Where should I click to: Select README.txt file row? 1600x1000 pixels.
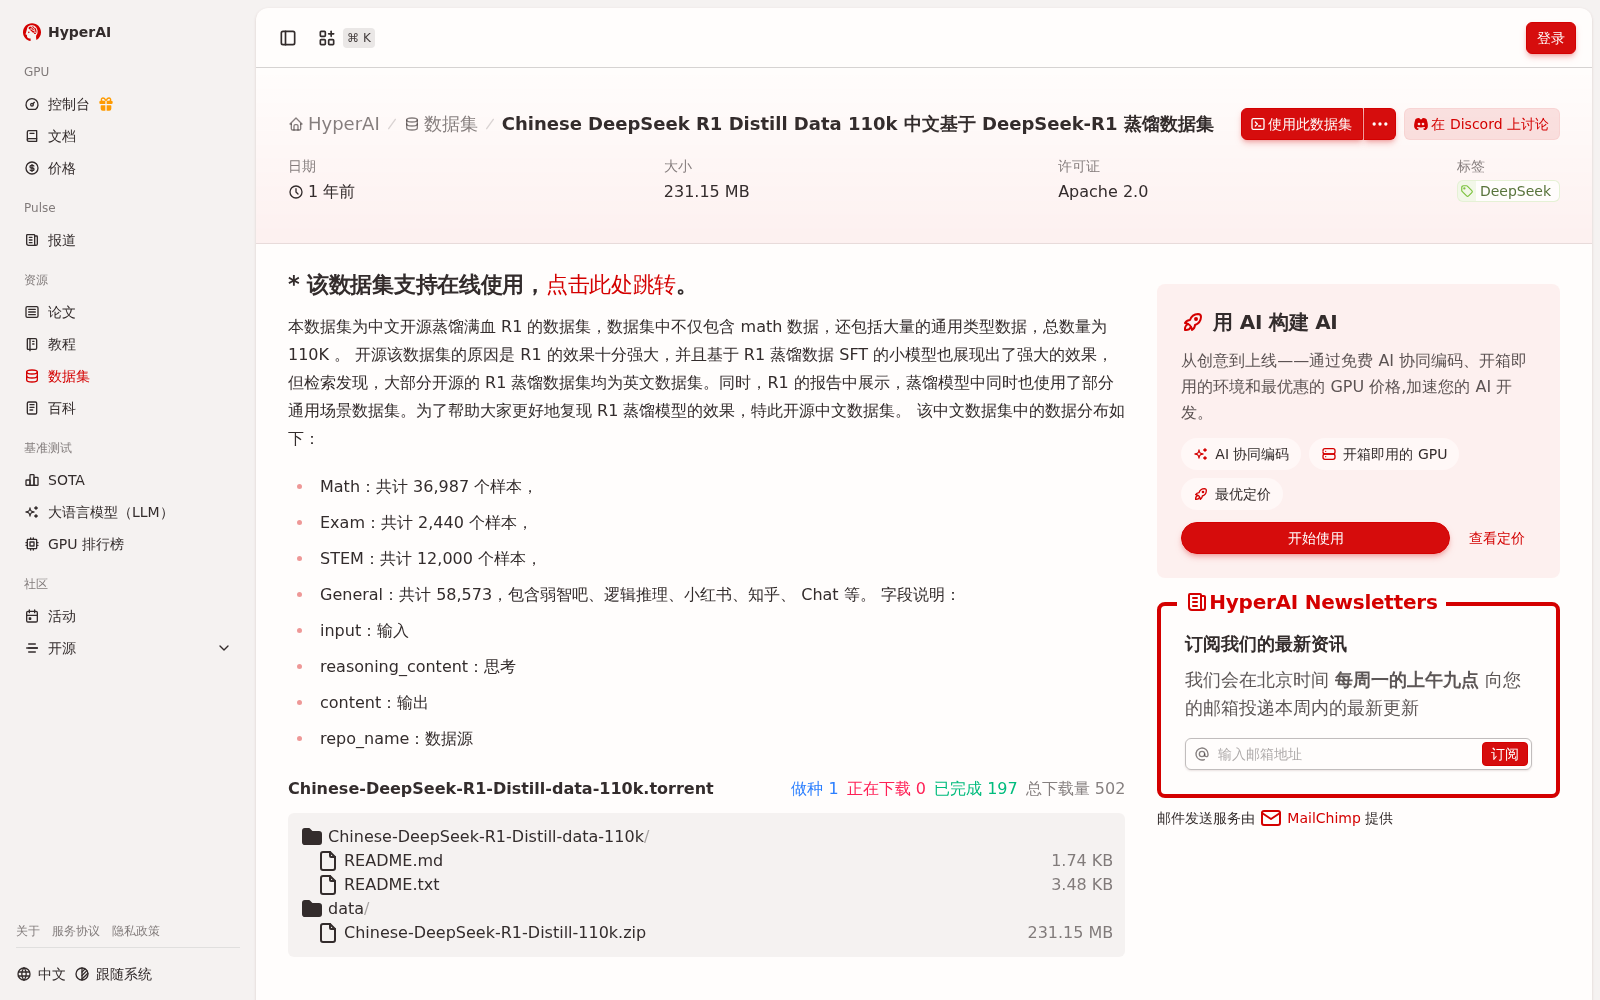706,884
